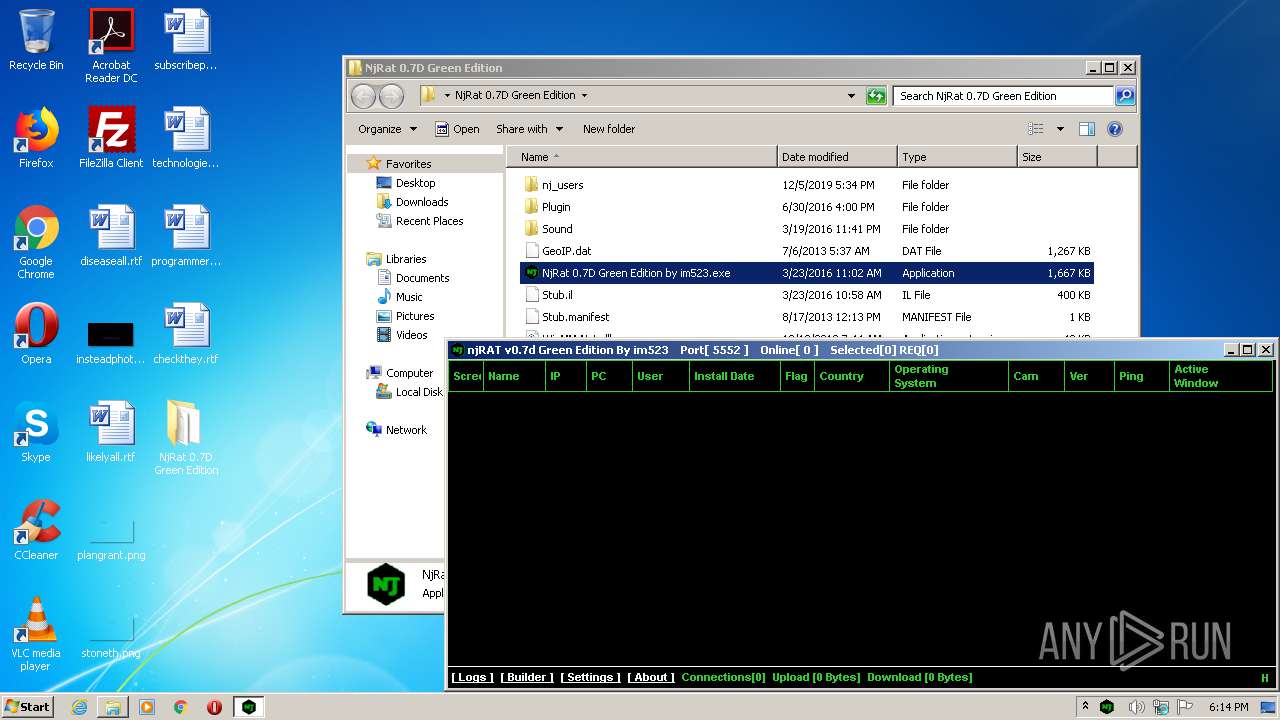The height and width of the screenshot is (720, 1280).
Task: Launch Google Chrome from the desktop
Action: [36, 243]
